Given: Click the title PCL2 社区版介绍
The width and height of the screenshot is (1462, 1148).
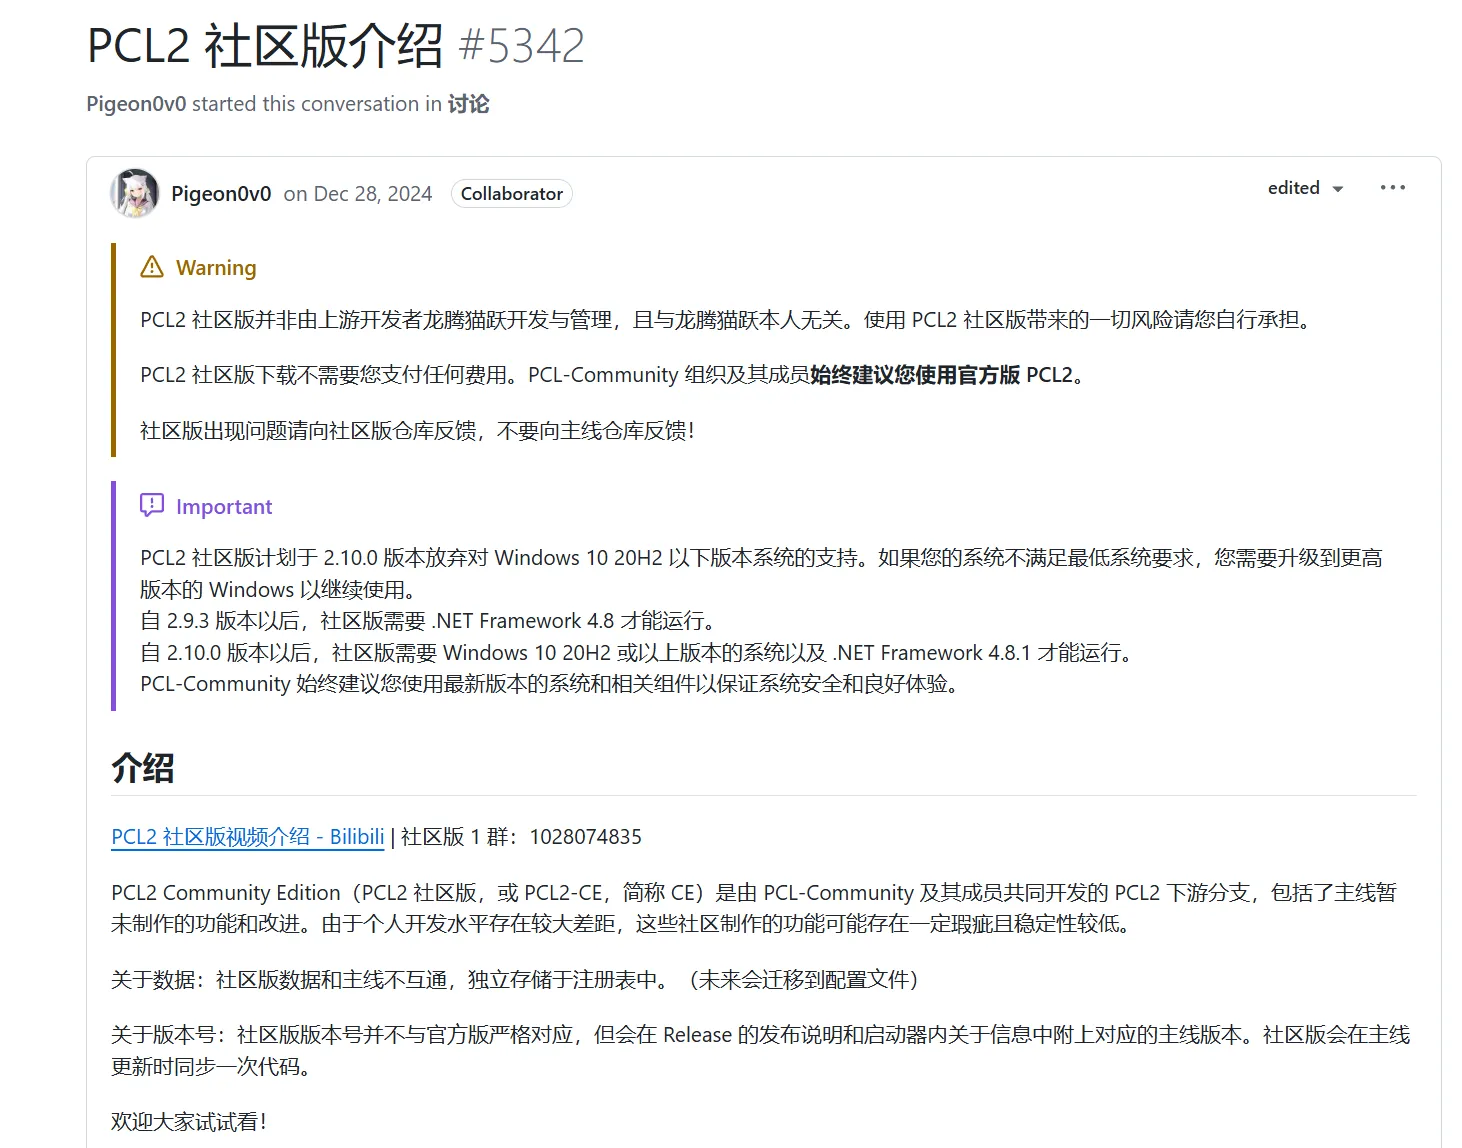Looking at the screenshot, I should pyautogui.click(x=265, y=46).
